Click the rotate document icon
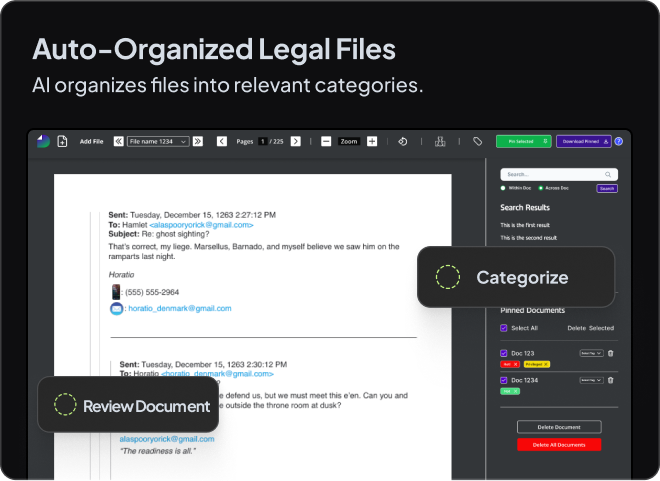The width and height of the screenshot is (660, 481). tap(402, 142)
